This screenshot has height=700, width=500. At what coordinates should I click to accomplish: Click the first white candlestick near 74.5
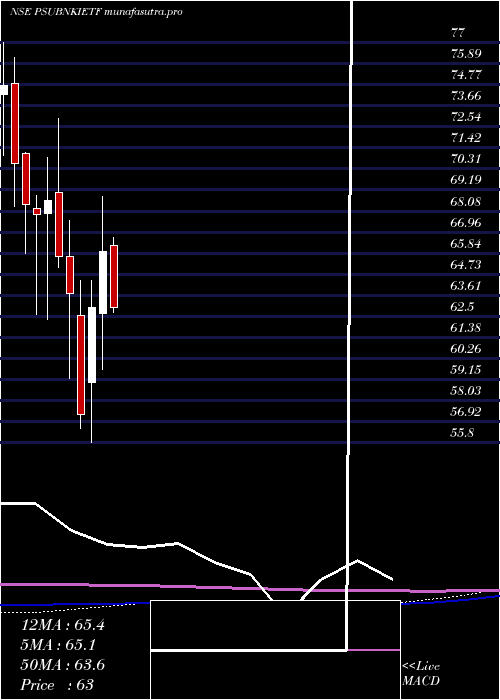(x=4, y=90)
